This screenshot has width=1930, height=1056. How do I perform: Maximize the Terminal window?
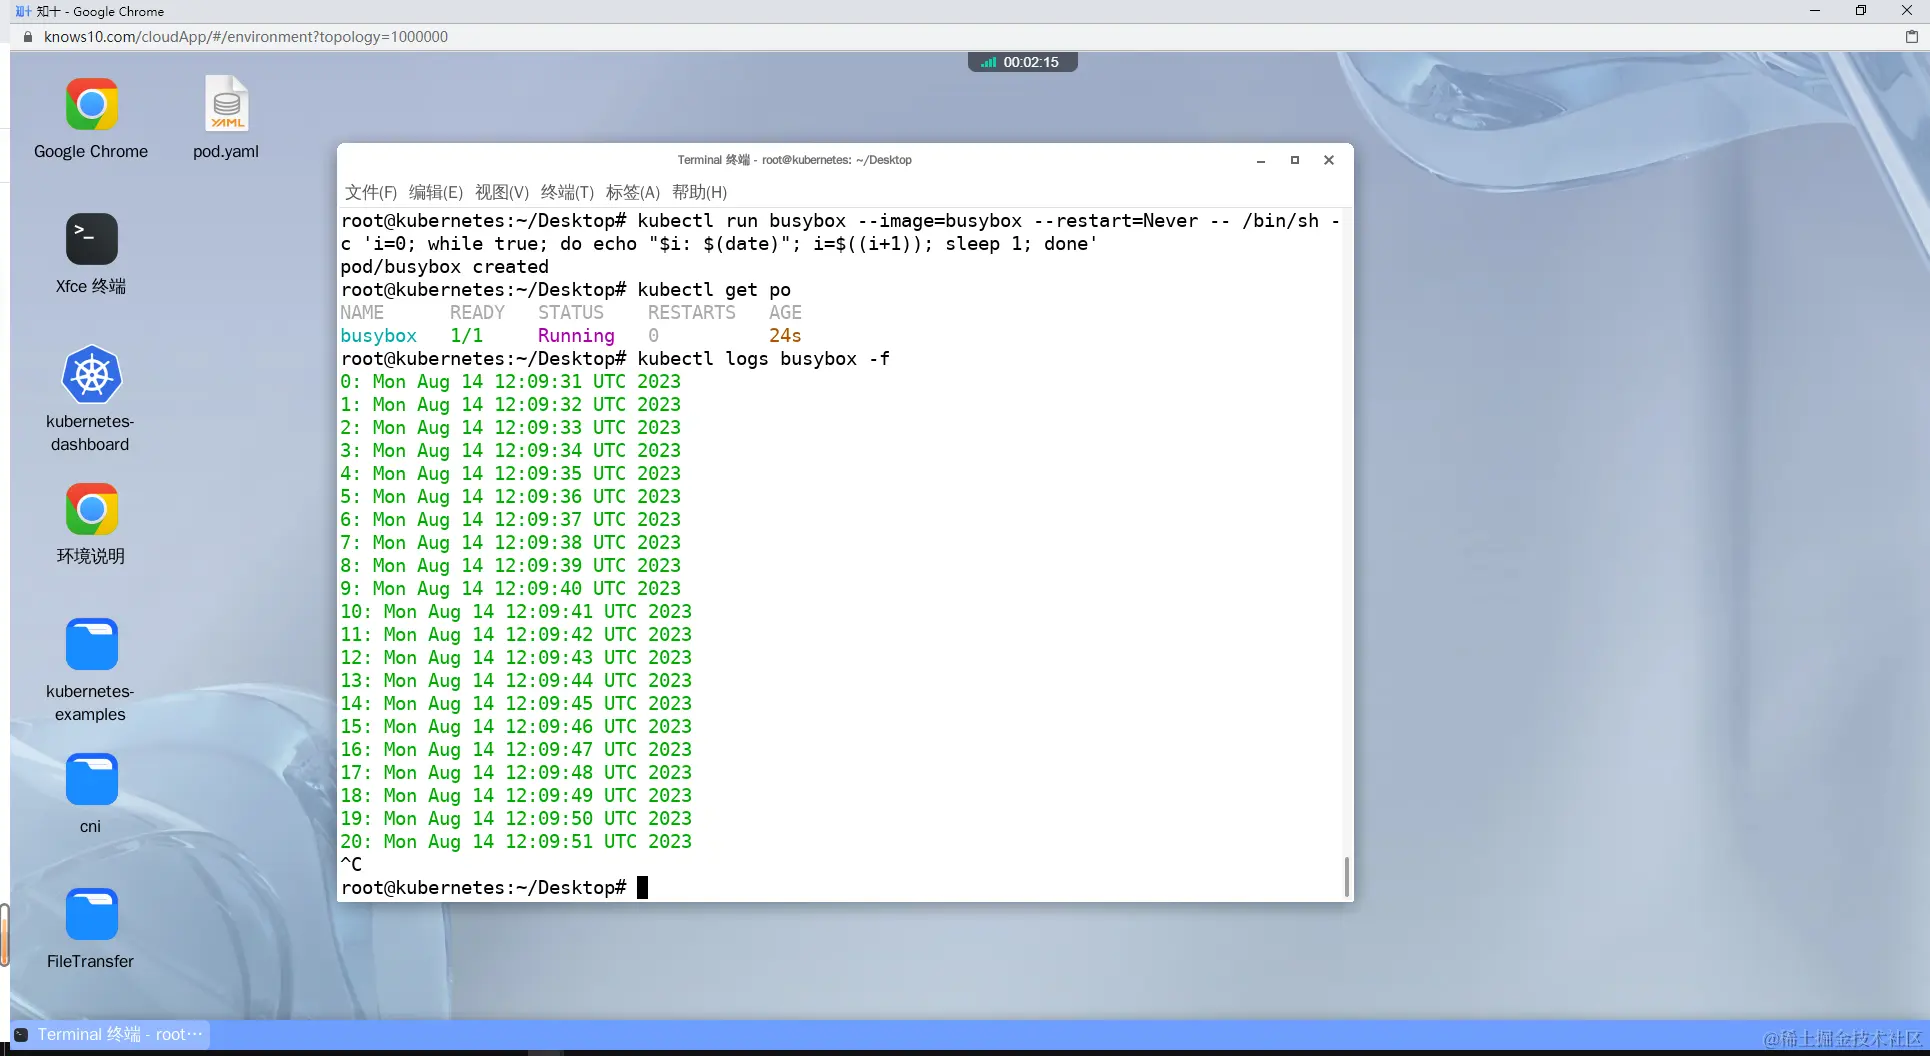click(1295, 160)
